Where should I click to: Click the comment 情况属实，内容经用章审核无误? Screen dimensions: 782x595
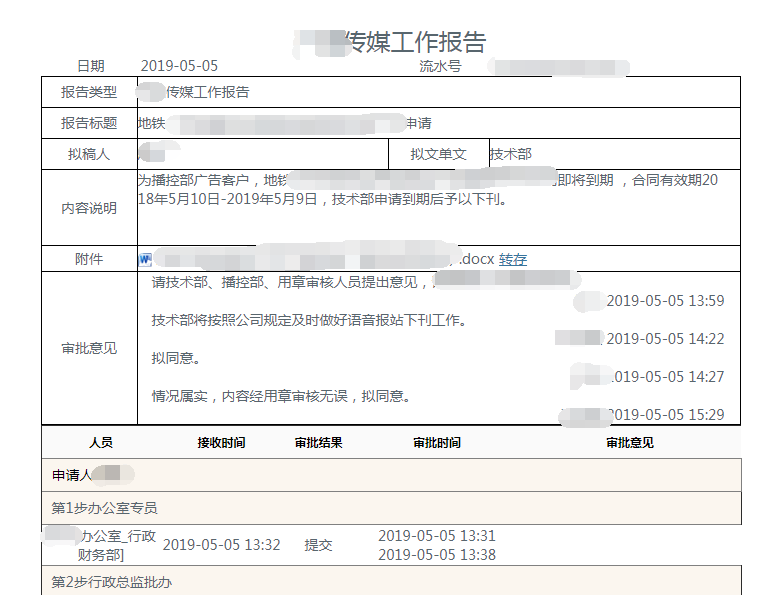pyautogui.click(x=281, y=397)
